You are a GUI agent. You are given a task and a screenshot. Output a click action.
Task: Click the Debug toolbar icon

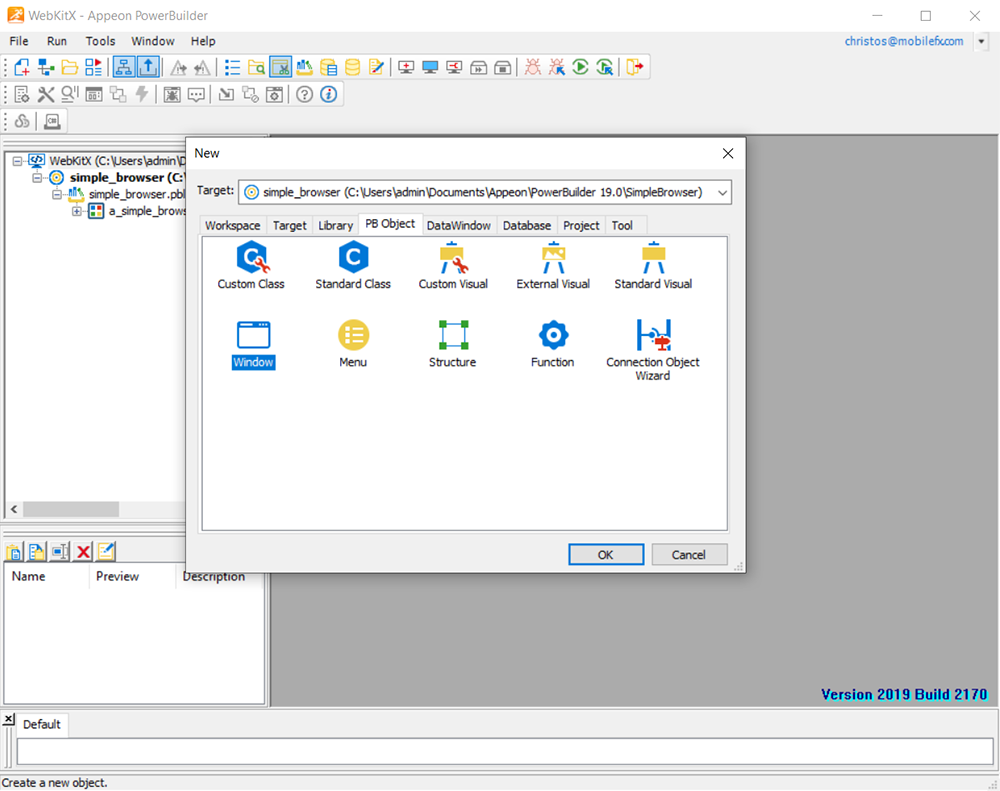coord(533,67)
